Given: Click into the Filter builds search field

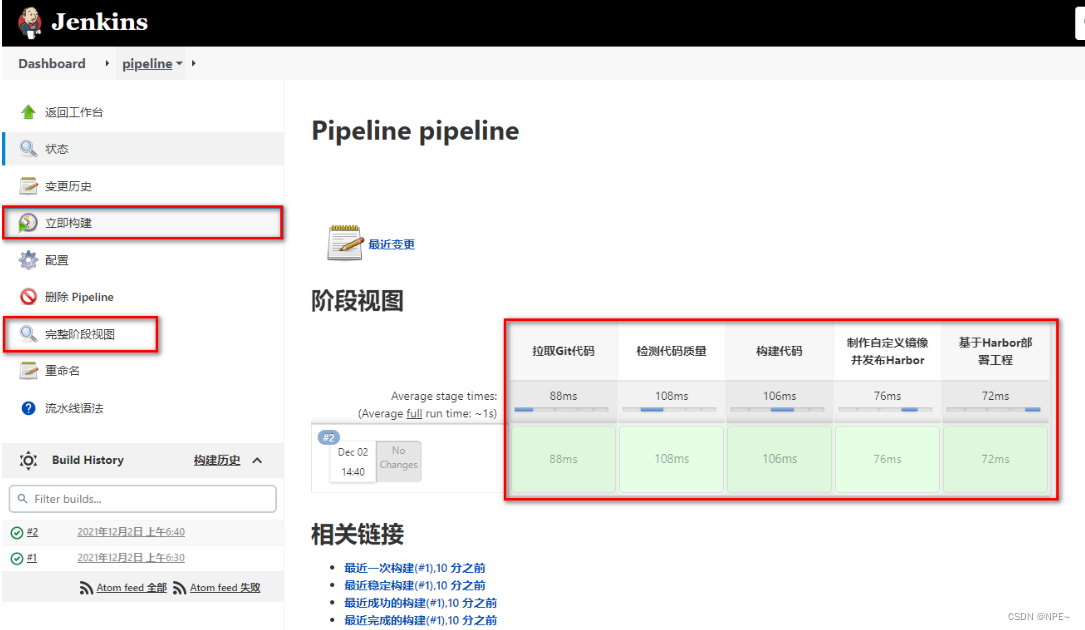Looking at the screenshot, I should (x=143, y=499).
